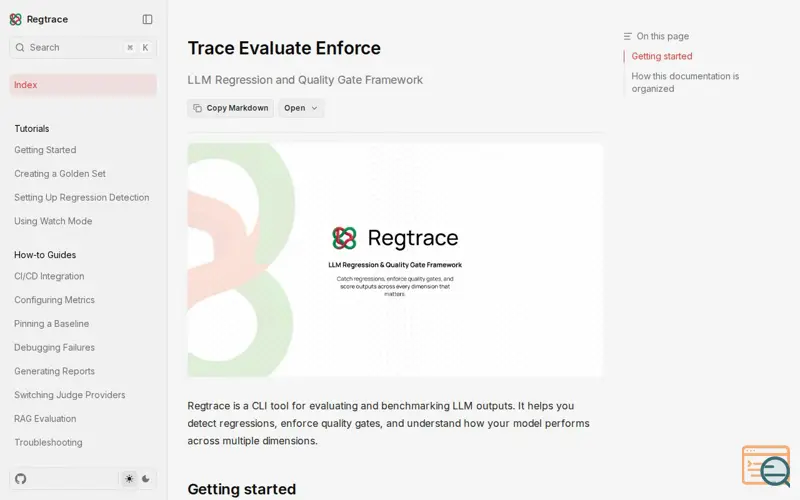Go to Pinning a Baseline guide
This screenshot has width=800, height=500.
coord(52,323)
